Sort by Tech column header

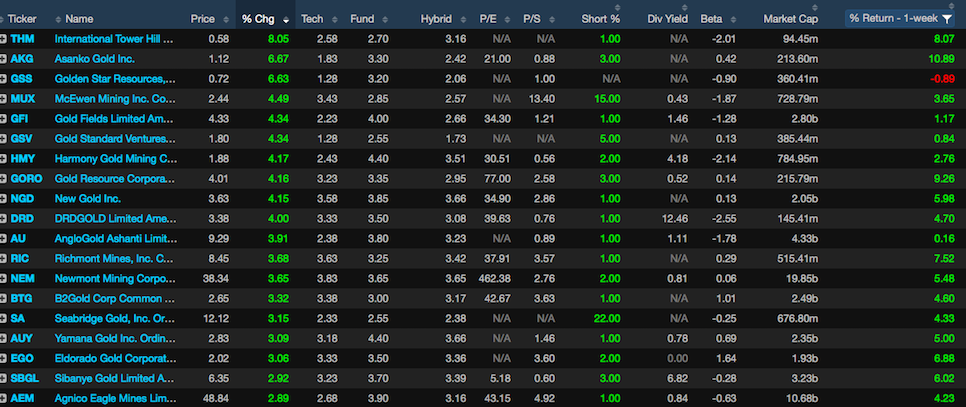[x=312, y=19]
